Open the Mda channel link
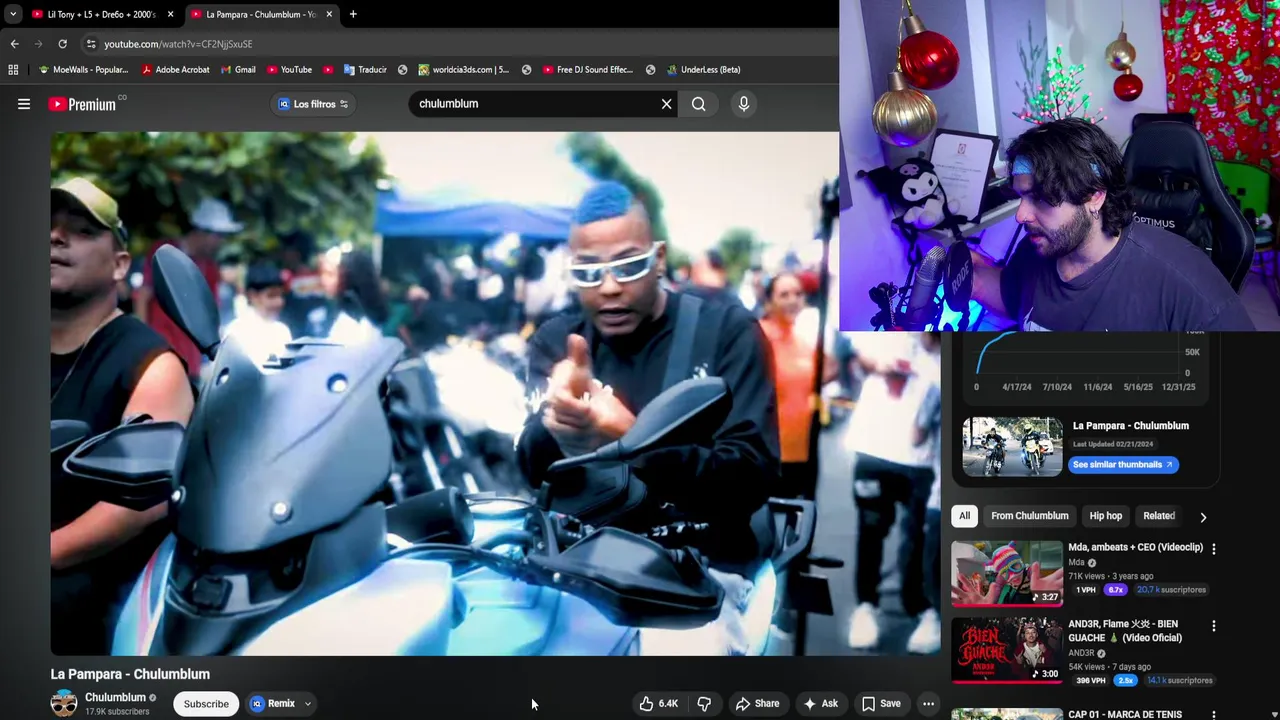This screenshot has width=1280, height=720. pos(1076,563)
